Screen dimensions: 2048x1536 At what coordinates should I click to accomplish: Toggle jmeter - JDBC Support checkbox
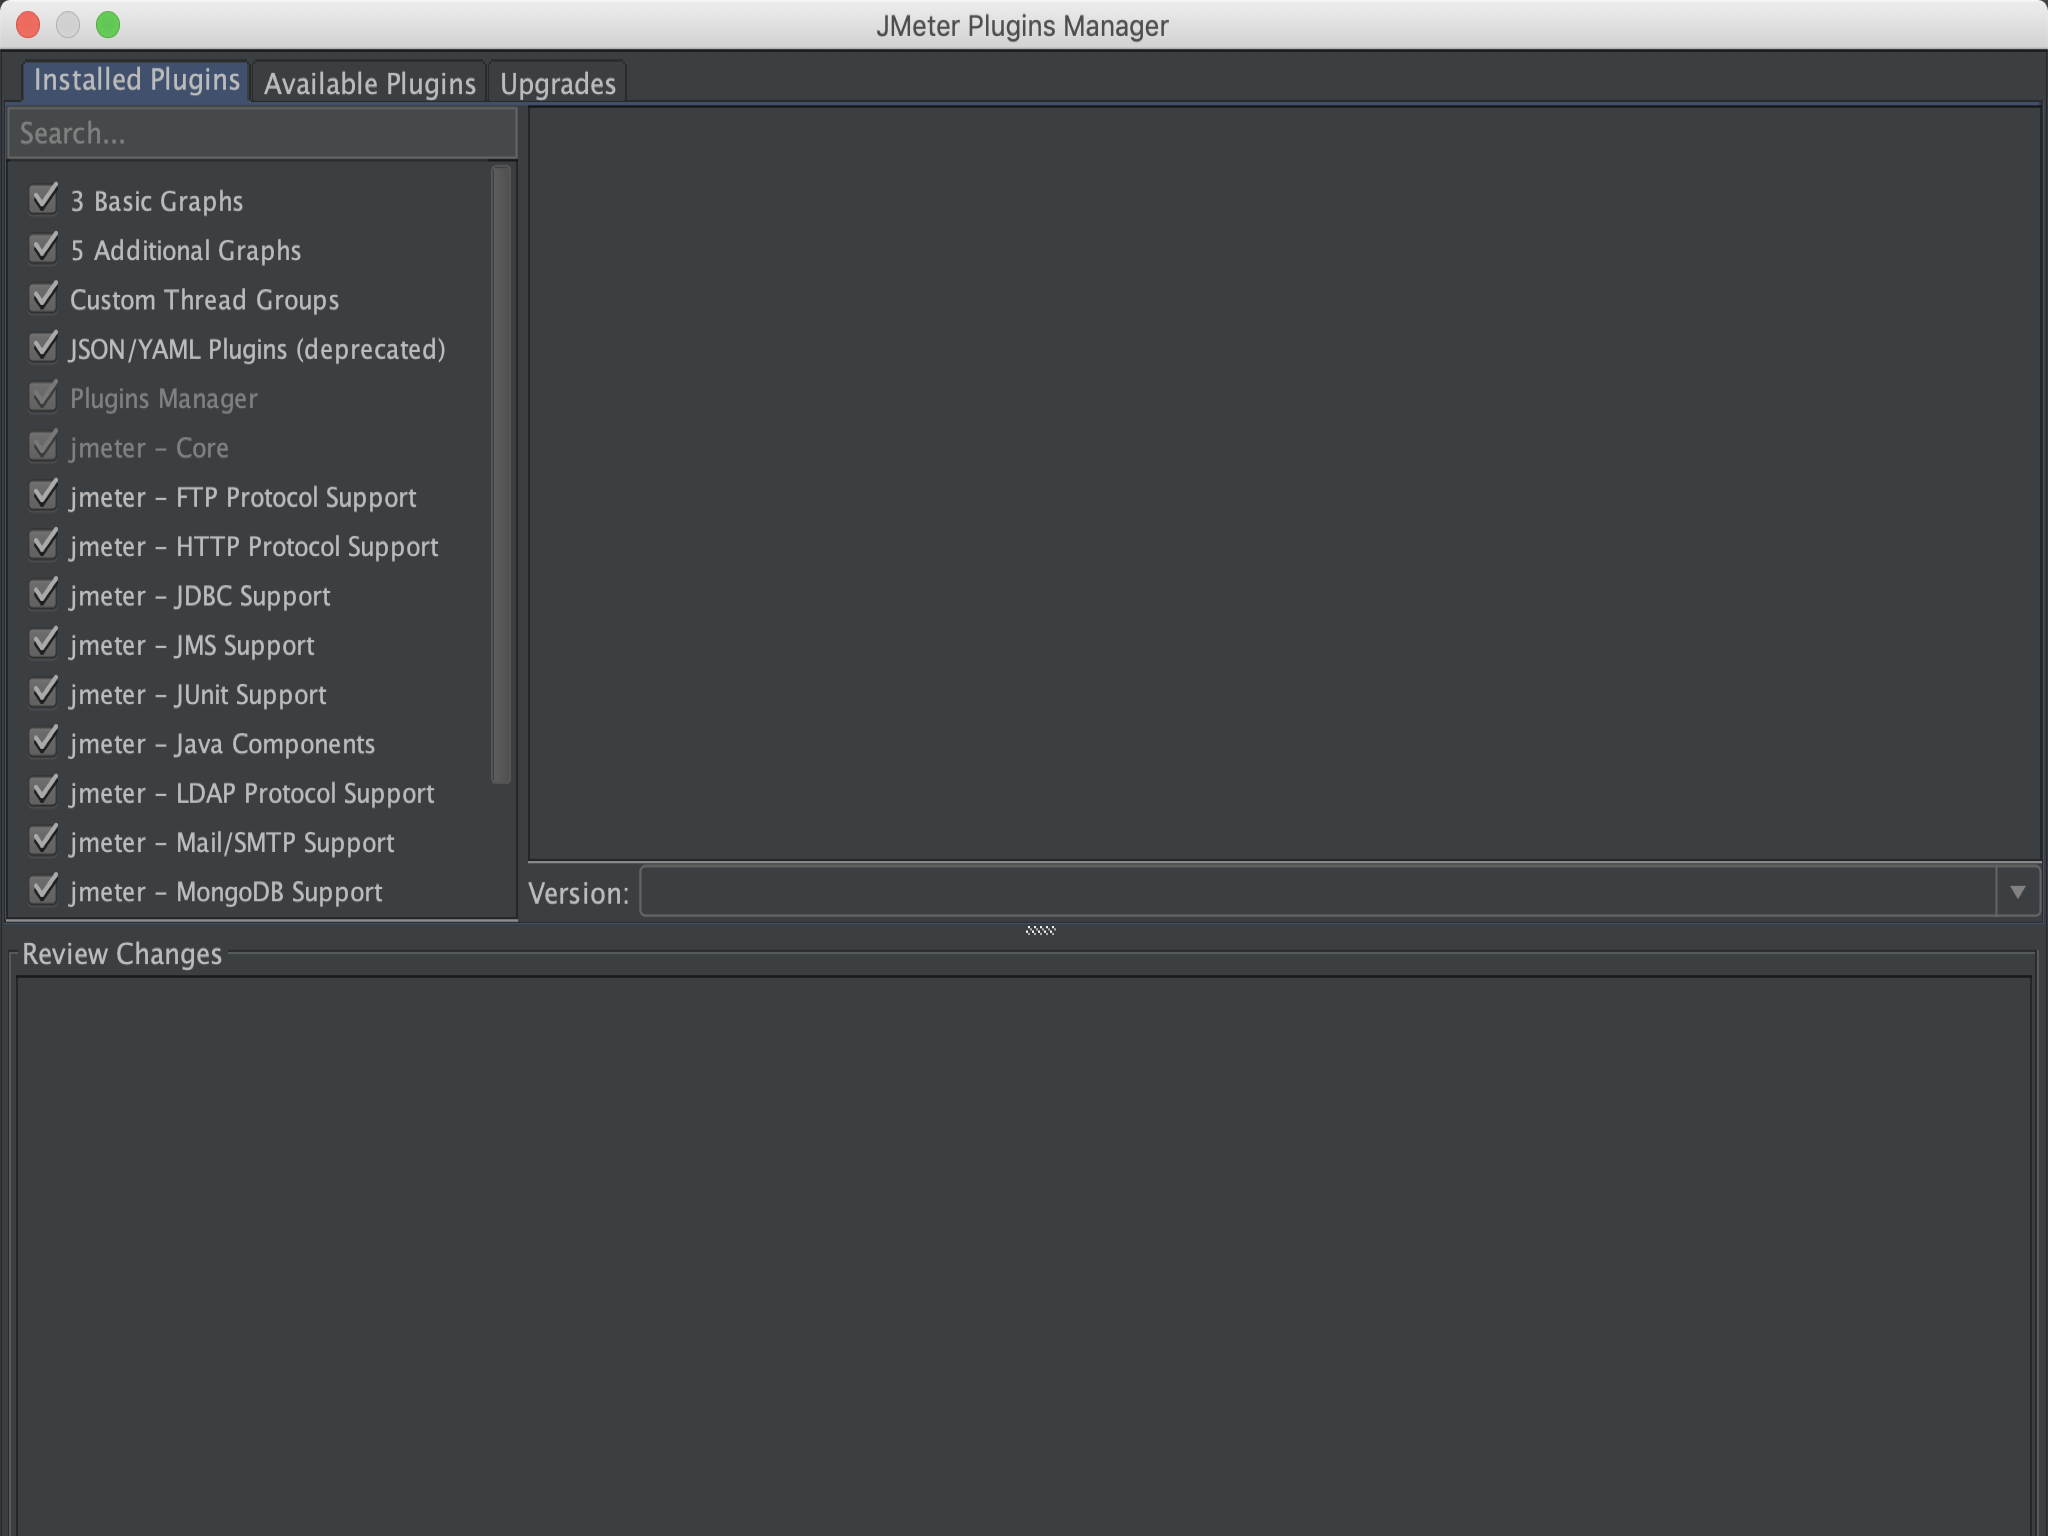coord(43,595)
